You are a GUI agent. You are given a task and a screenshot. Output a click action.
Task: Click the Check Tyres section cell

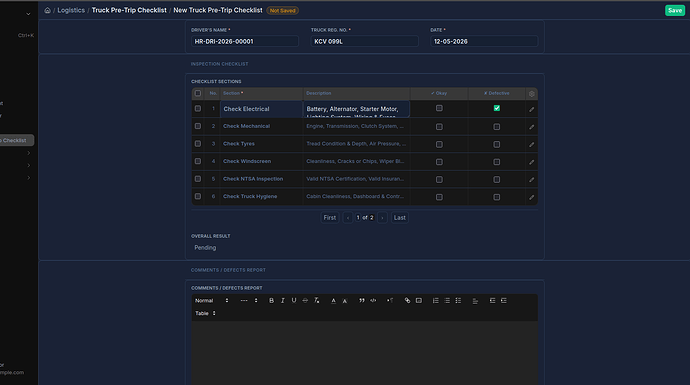click(x=261, y=144)
